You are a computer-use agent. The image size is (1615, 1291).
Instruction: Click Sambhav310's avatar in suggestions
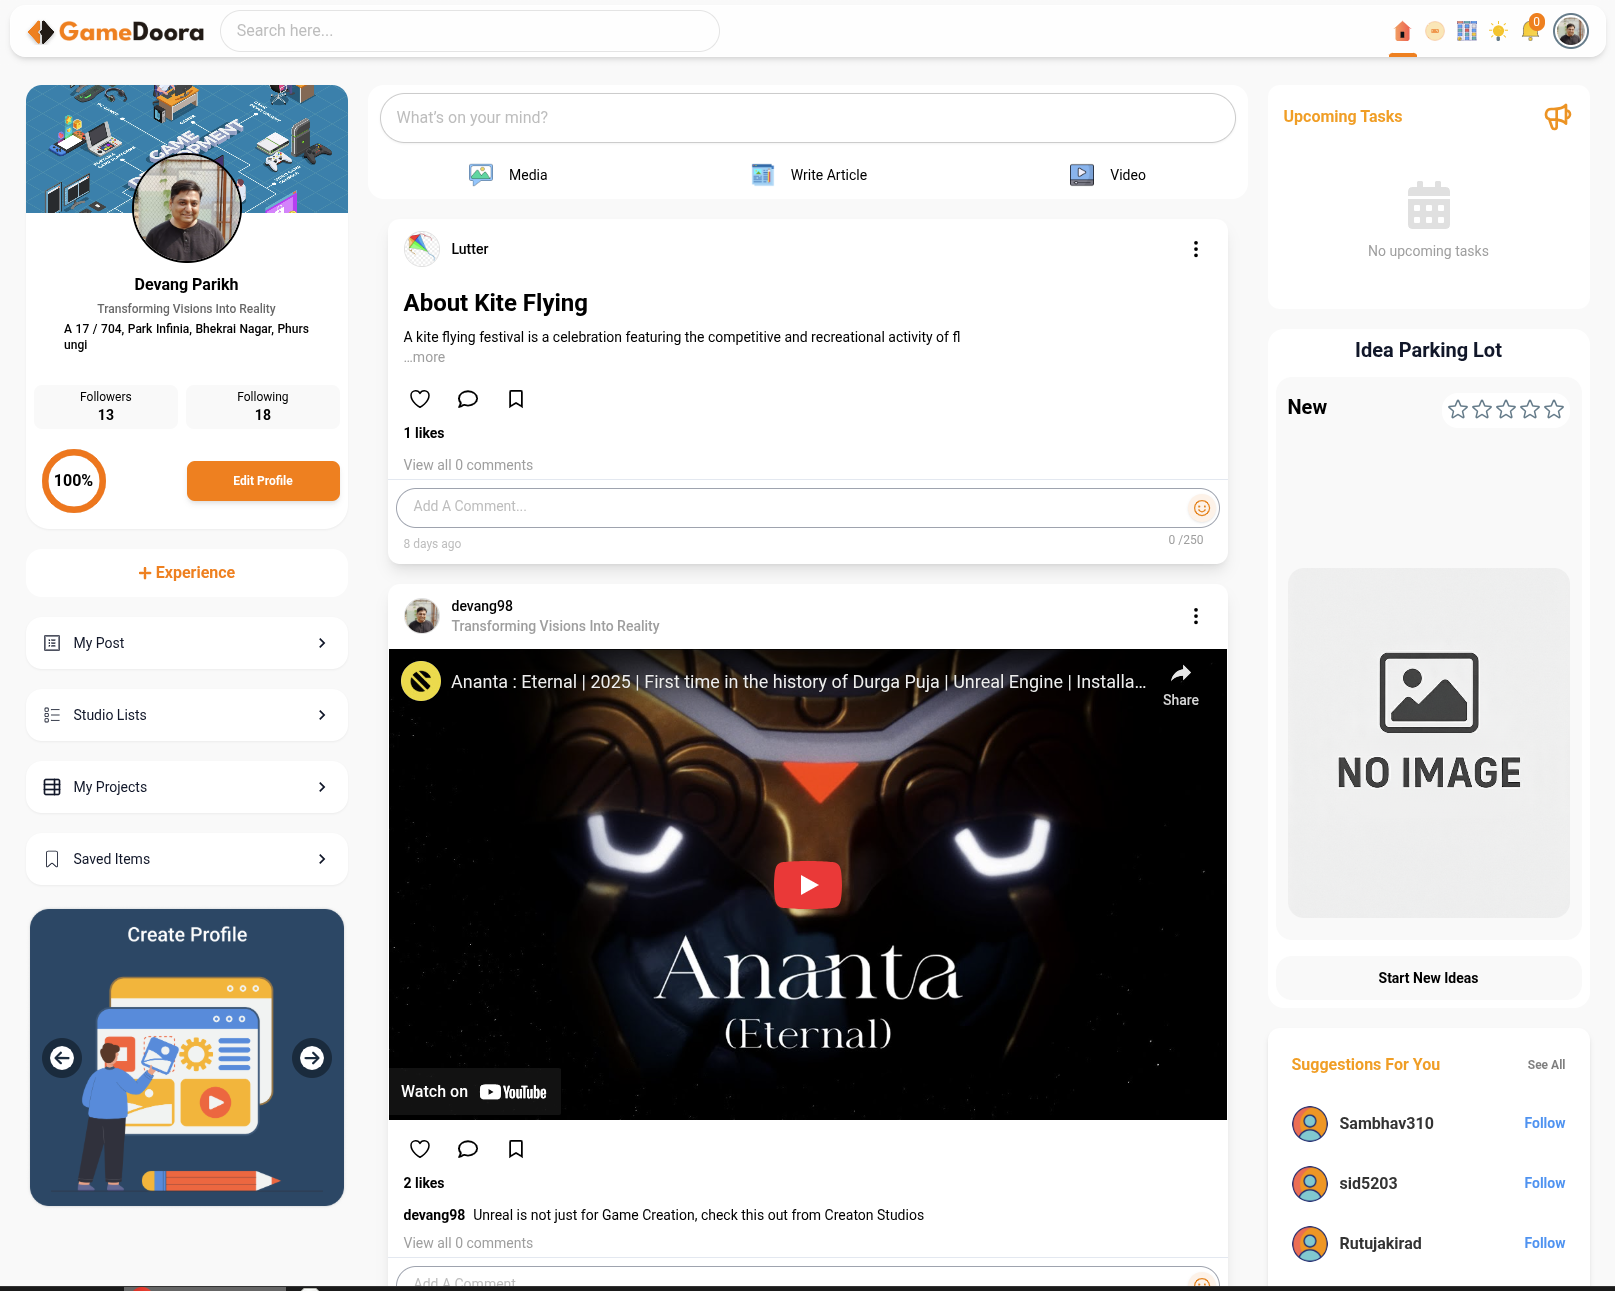tap(1310, 1124)
